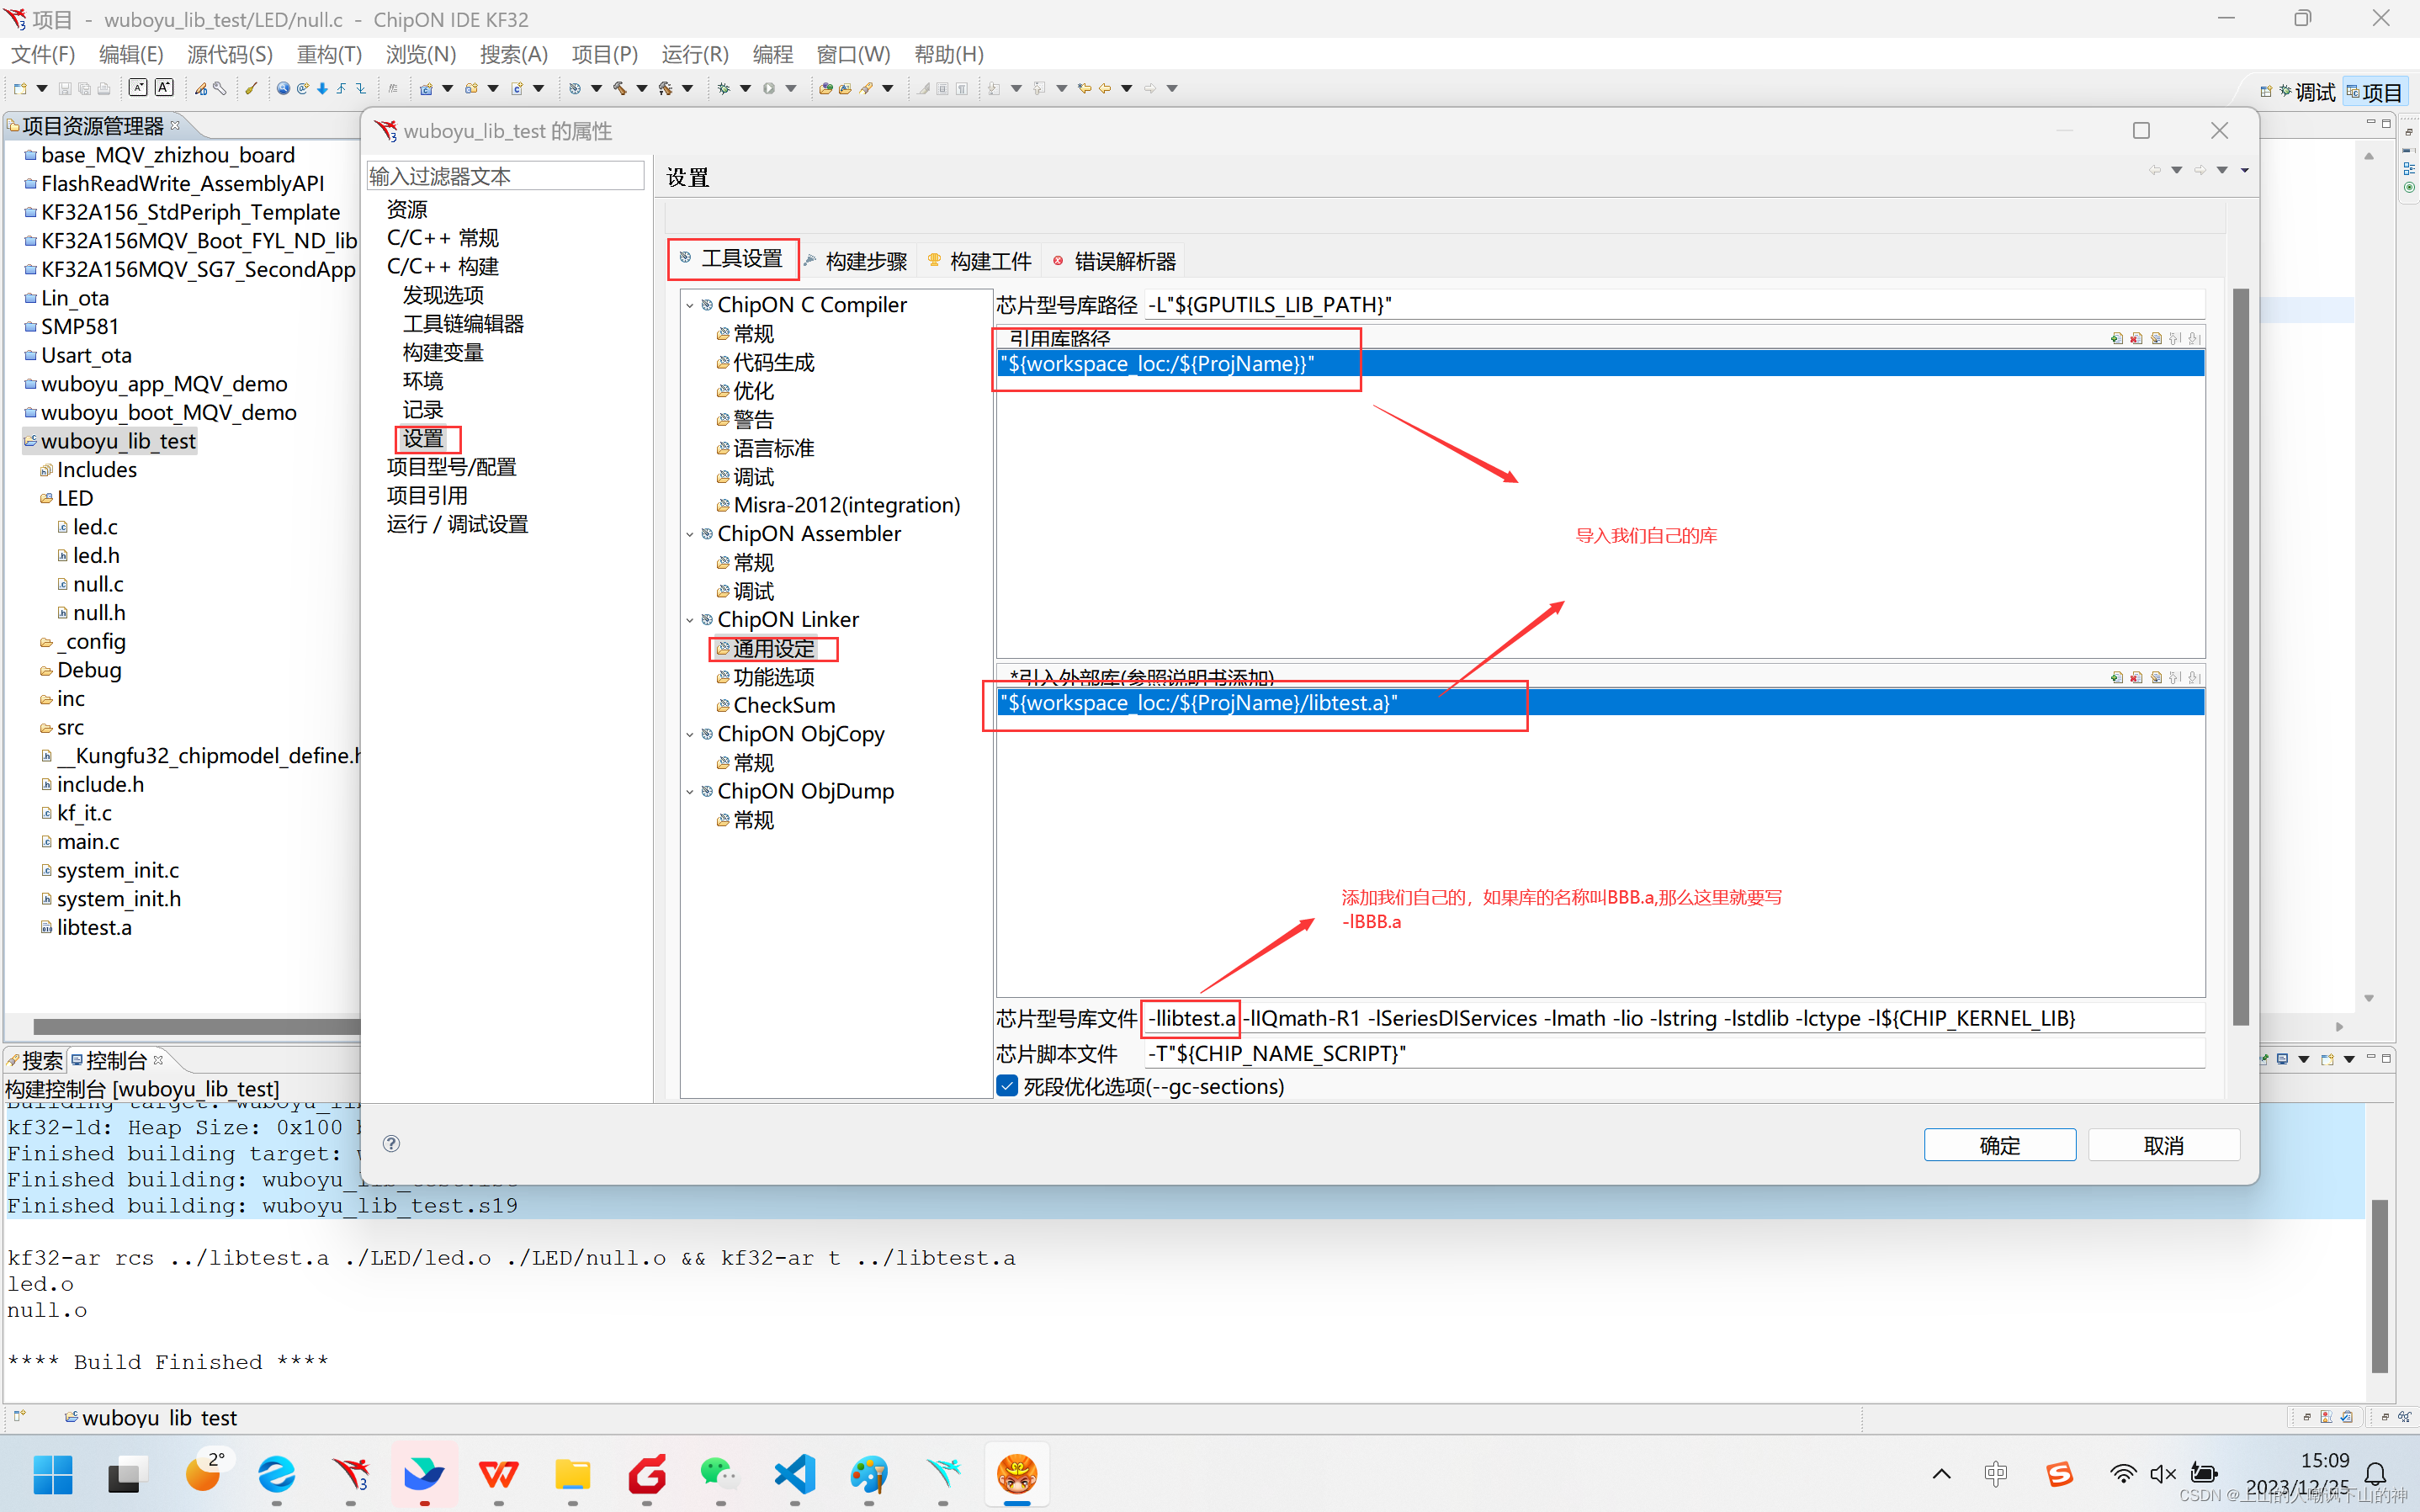Select the CheckSum item under ChipON Linker
2420x1512 pixels.
click(x=783, y=706)
